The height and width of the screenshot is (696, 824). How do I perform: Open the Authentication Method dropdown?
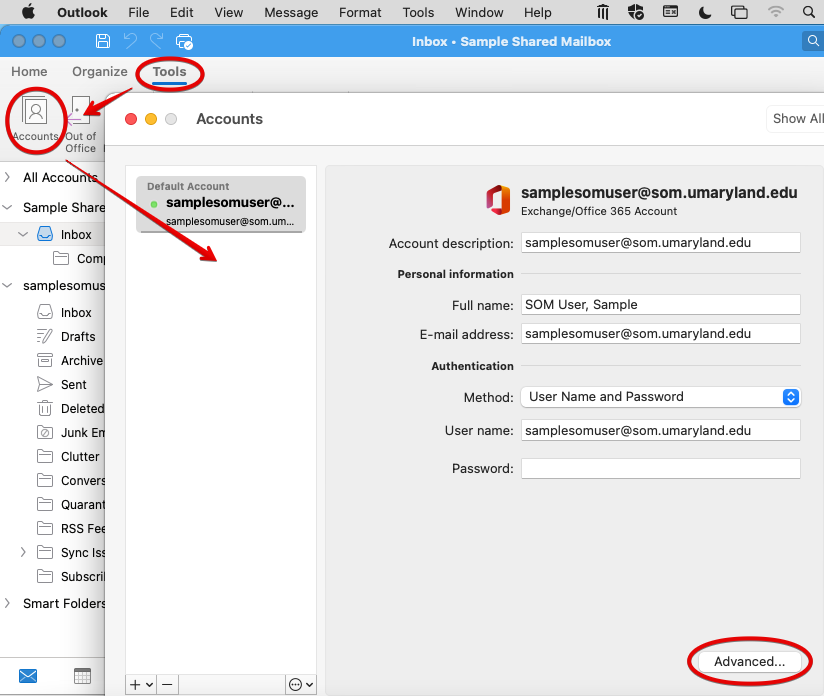point(660,397)
